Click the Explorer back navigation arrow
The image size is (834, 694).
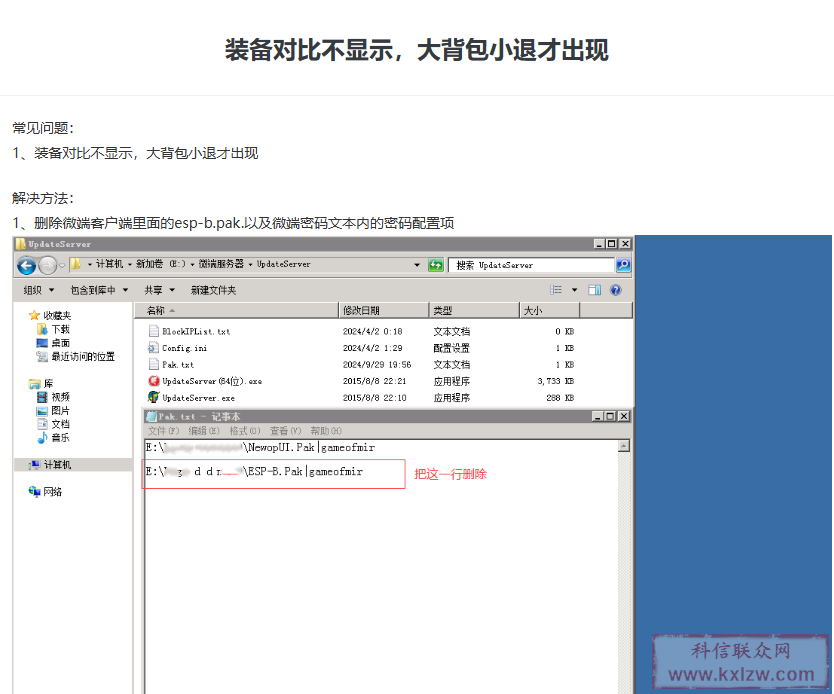[x=27, y=265]
